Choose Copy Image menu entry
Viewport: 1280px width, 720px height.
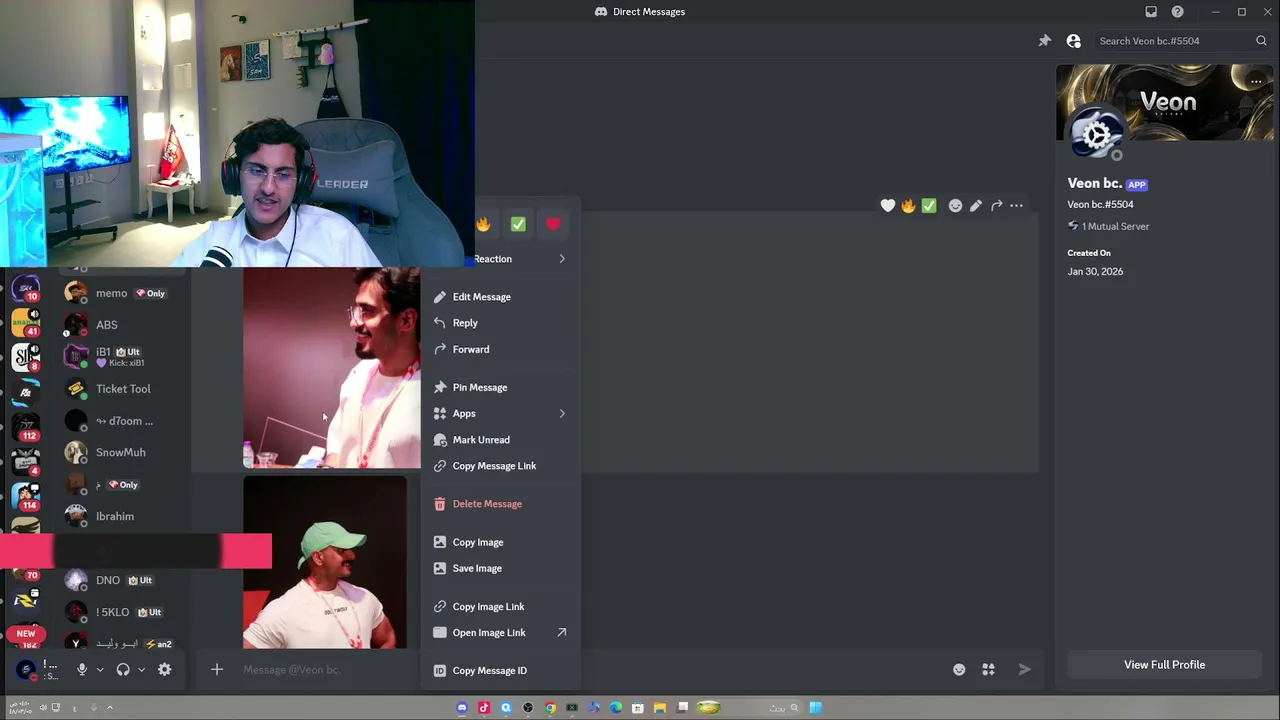(x=500, y=542)
